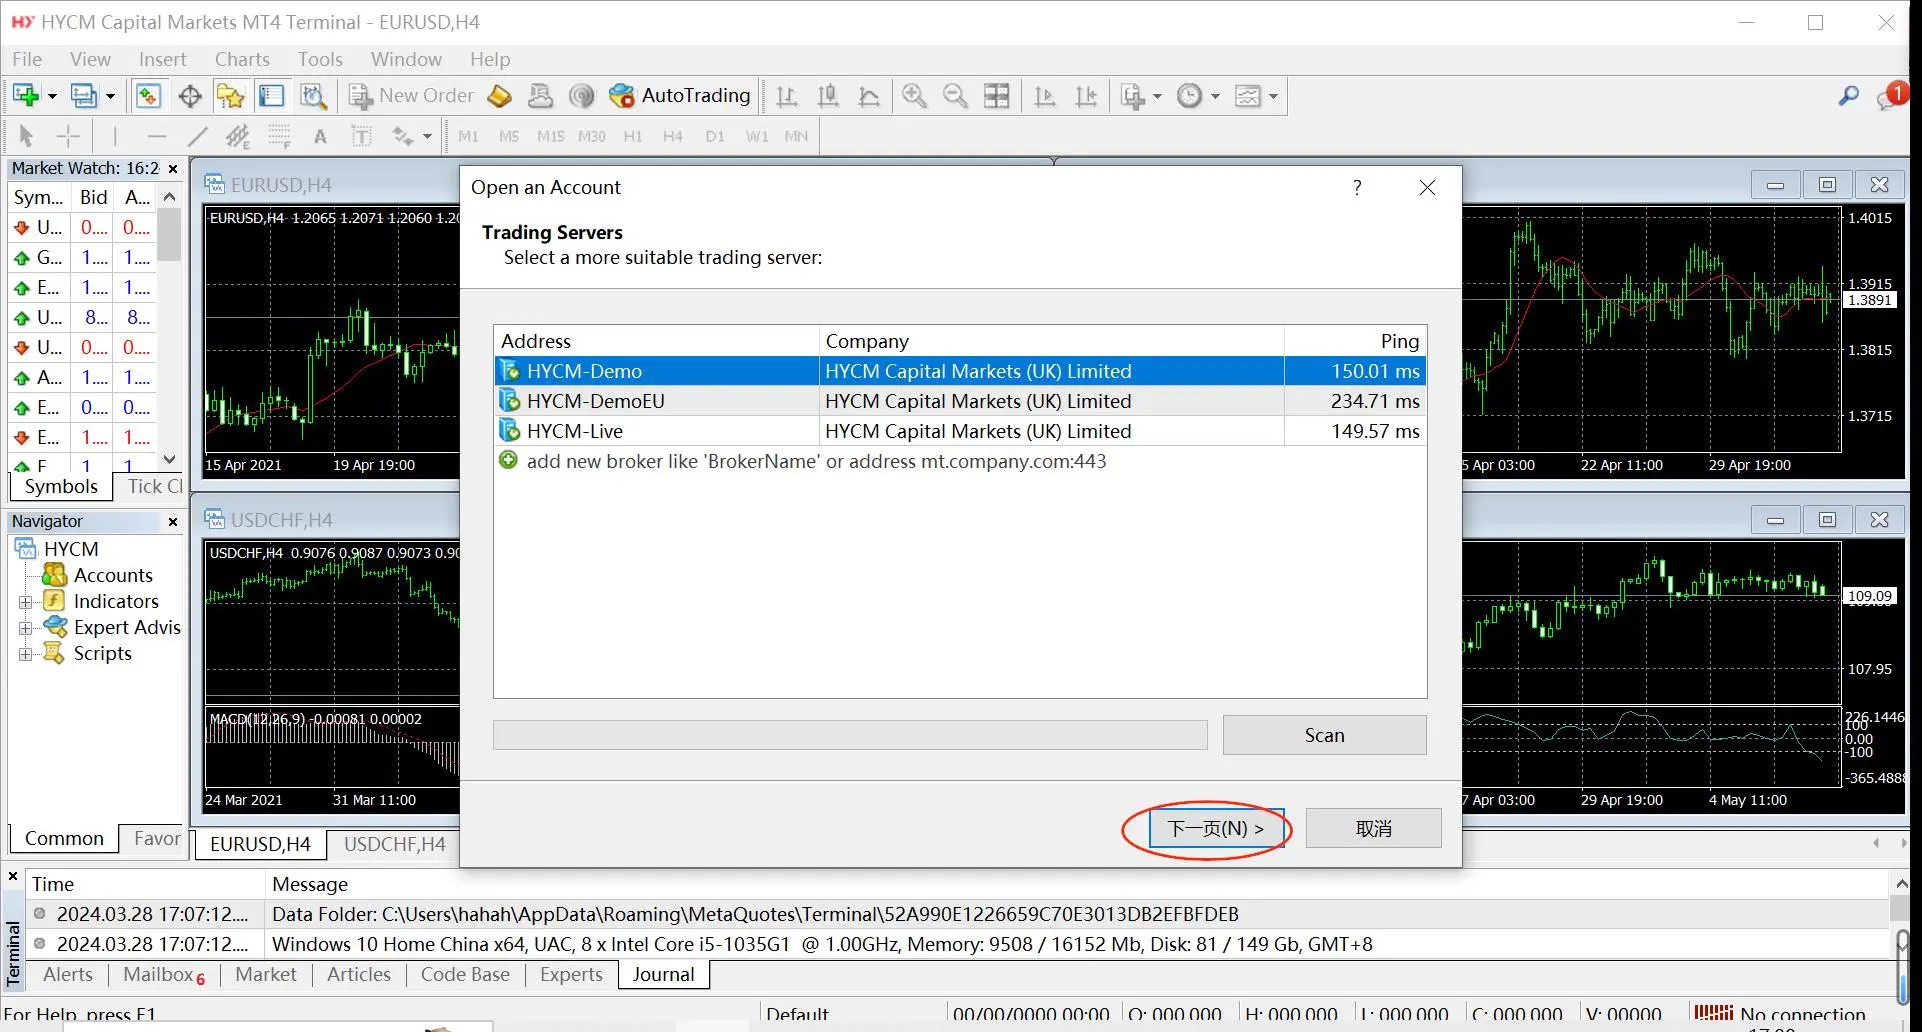Zoom in on the chart
Viewport: 1922px width, 1032px height.
click(x=914, y=96)
